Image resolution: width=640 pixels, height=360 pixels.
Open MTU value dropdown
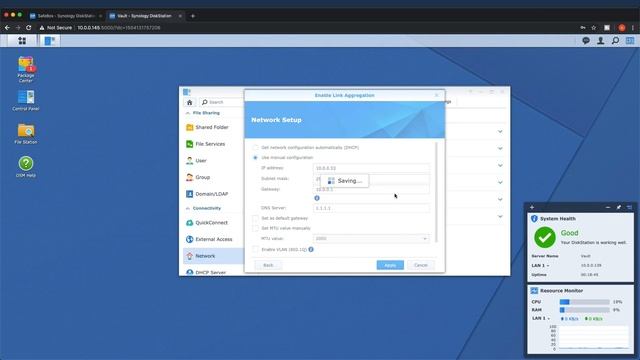tap(371, 238)
